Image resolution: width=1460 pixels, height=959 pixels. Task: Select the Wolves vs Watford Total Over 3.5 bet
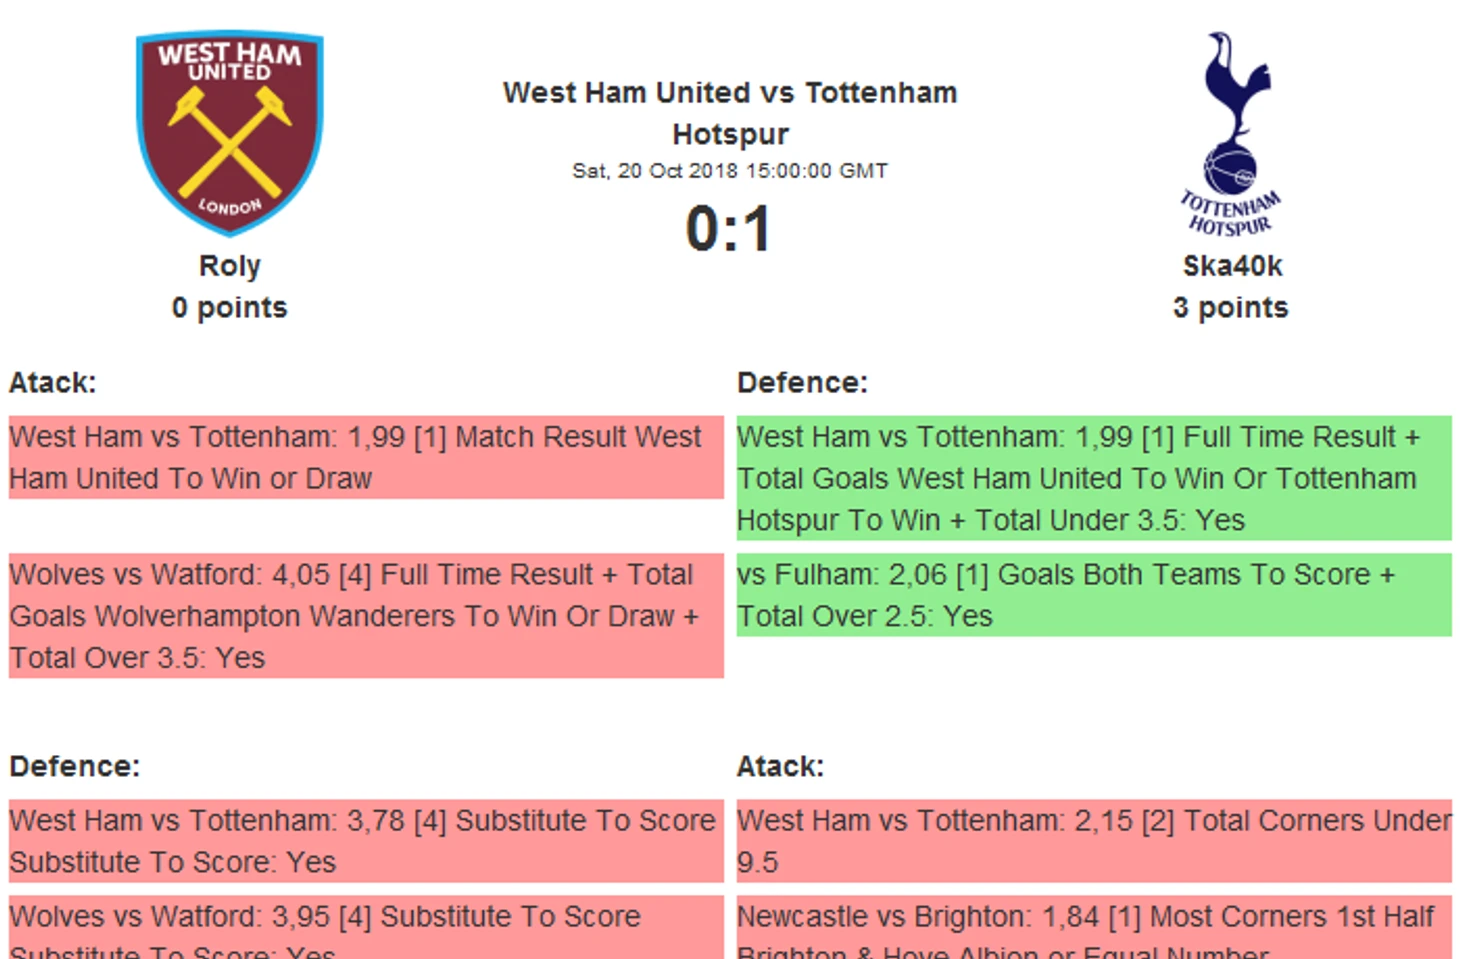(366, 616)
